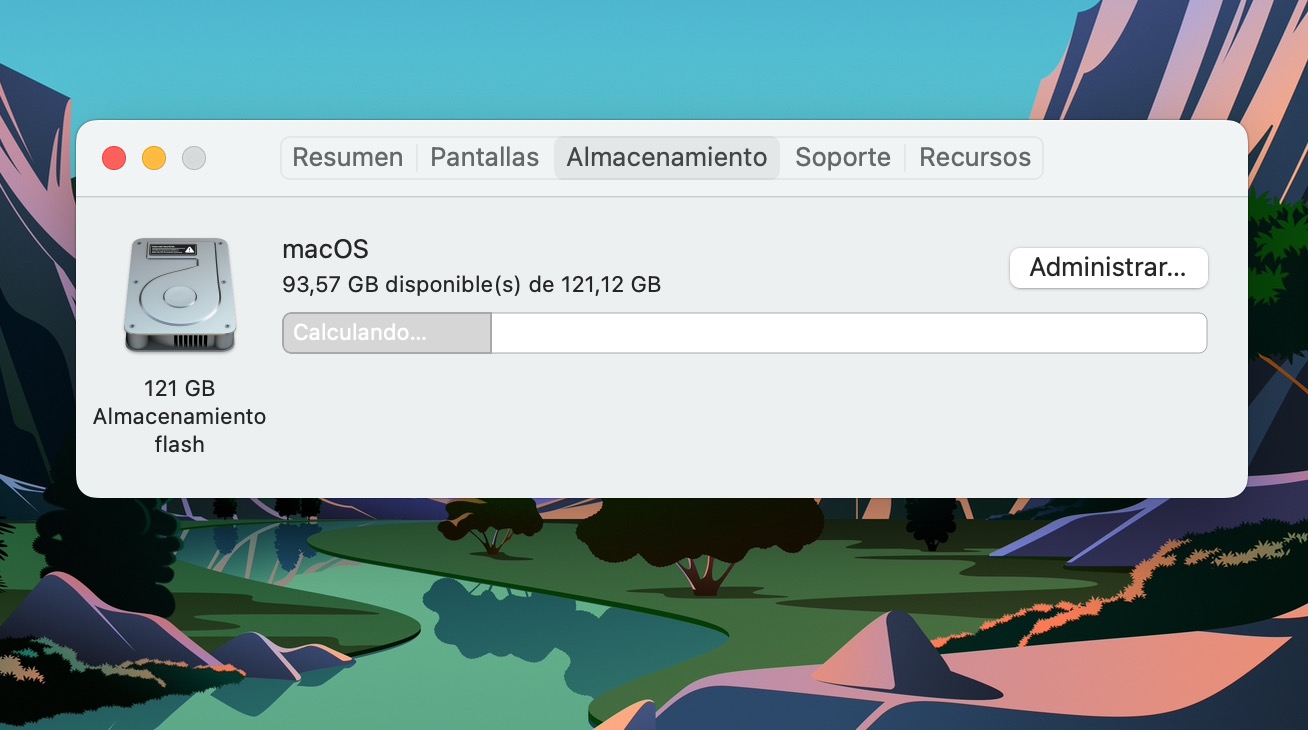Click the 121 GB Almacenamiento flash label

[180, 416]
